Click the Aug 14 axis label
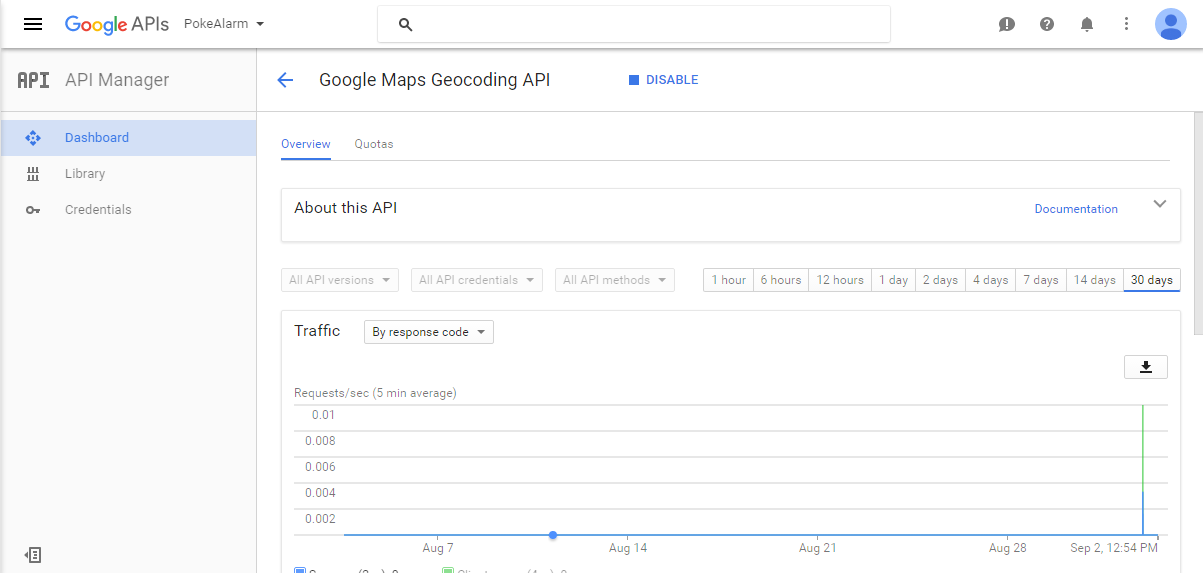 click(x=628, y=548)
